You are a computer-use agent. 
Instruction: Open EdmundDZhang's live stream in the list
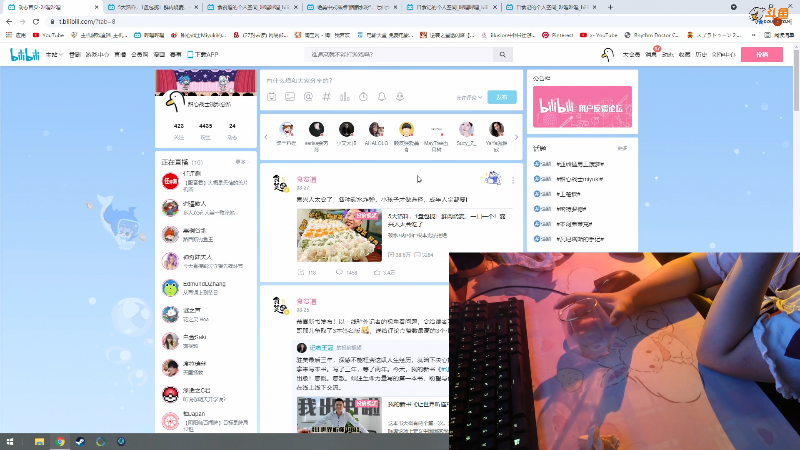point(206,288)
